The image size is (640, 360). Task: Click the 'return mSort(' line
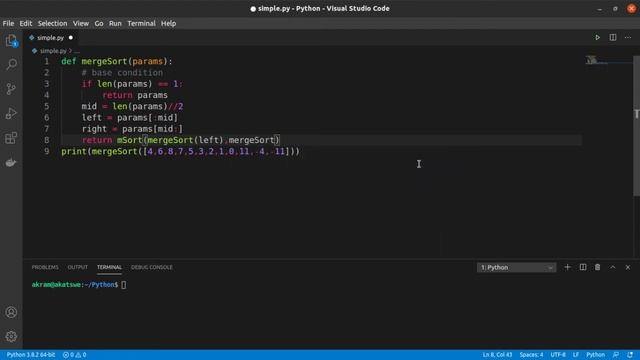pyautogui.click(x=181, y=140)
